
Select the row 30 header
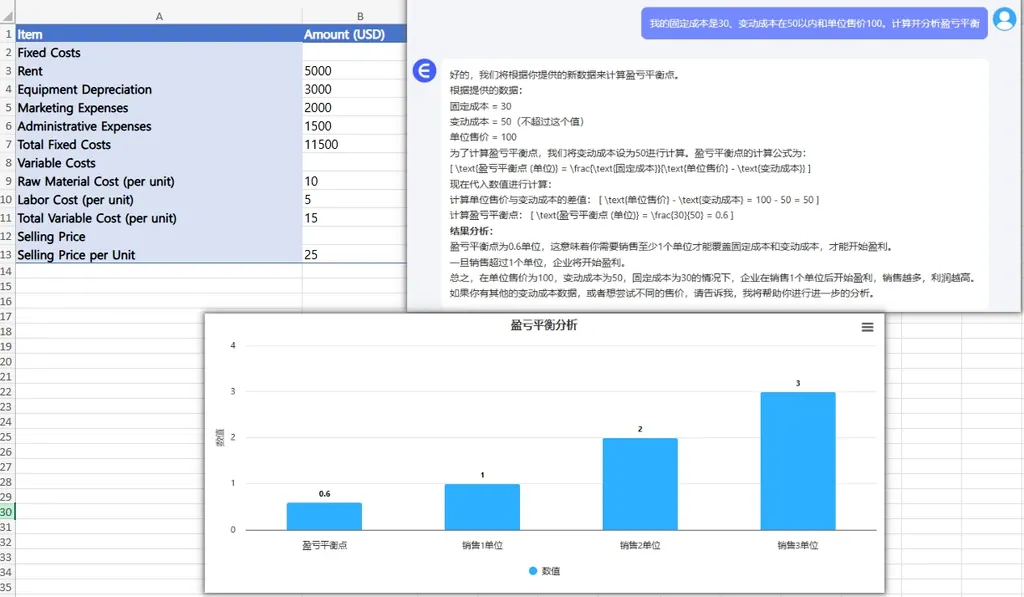(7, 512)
